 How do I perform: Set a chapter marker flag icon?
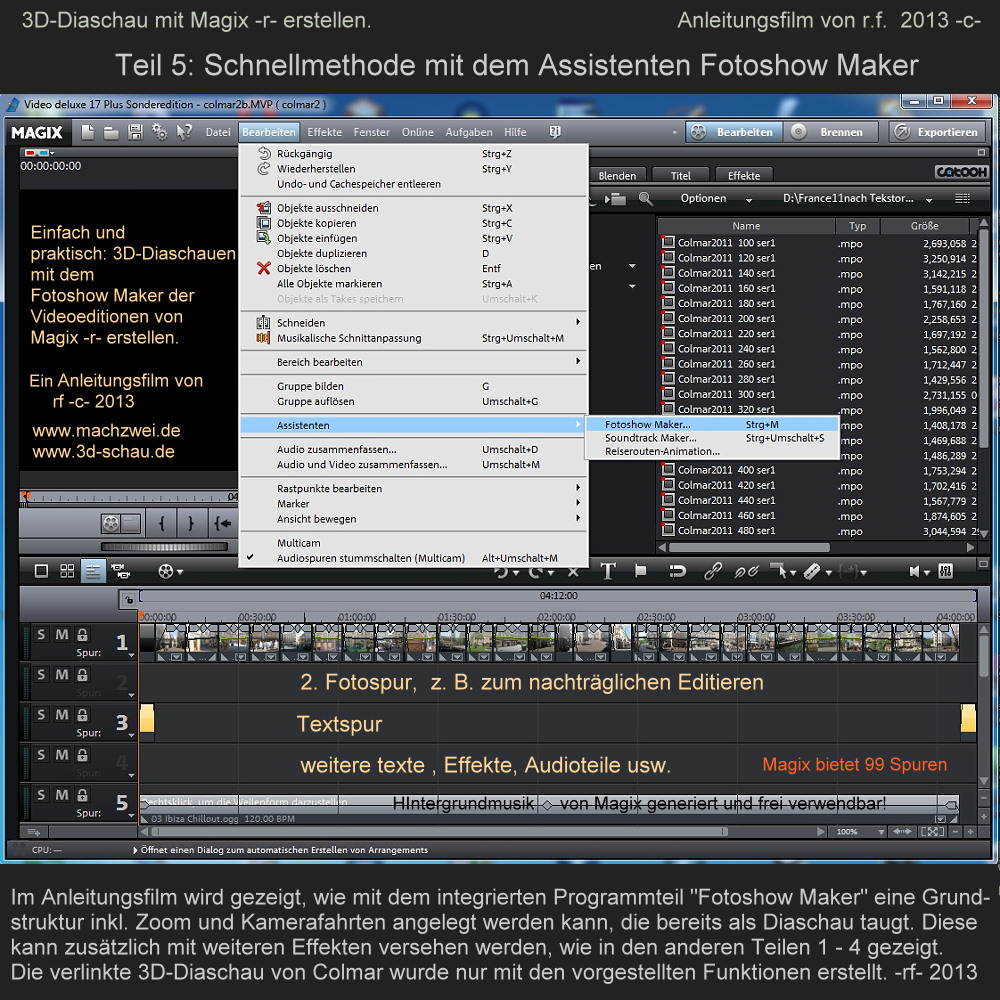[x=641, y=571]
